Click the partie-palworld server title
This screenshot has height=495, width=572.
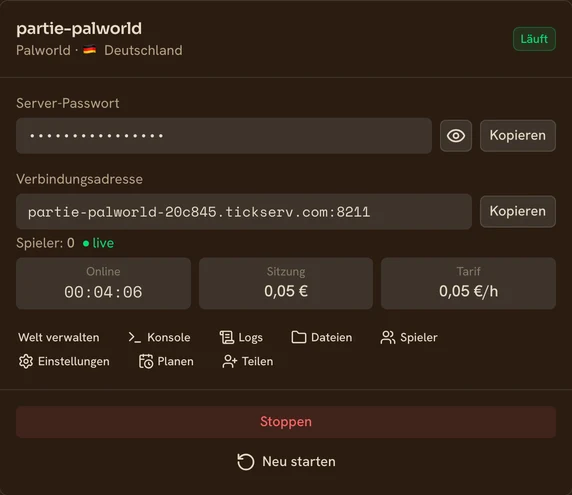click(79, 28)
